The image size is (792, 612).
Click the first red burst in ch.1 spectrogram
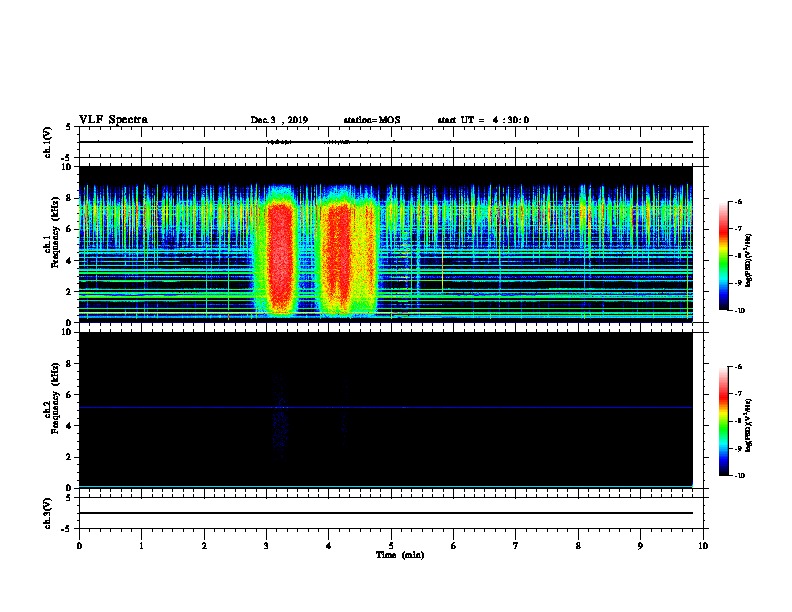click(280, 257)
